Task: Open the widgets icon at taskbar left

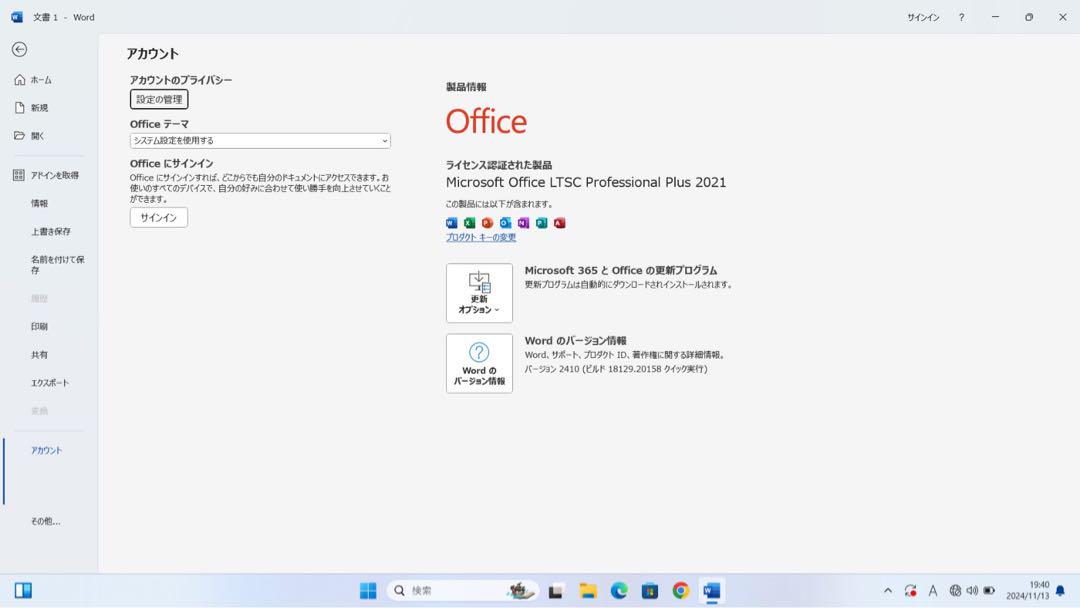Action: 23,591
